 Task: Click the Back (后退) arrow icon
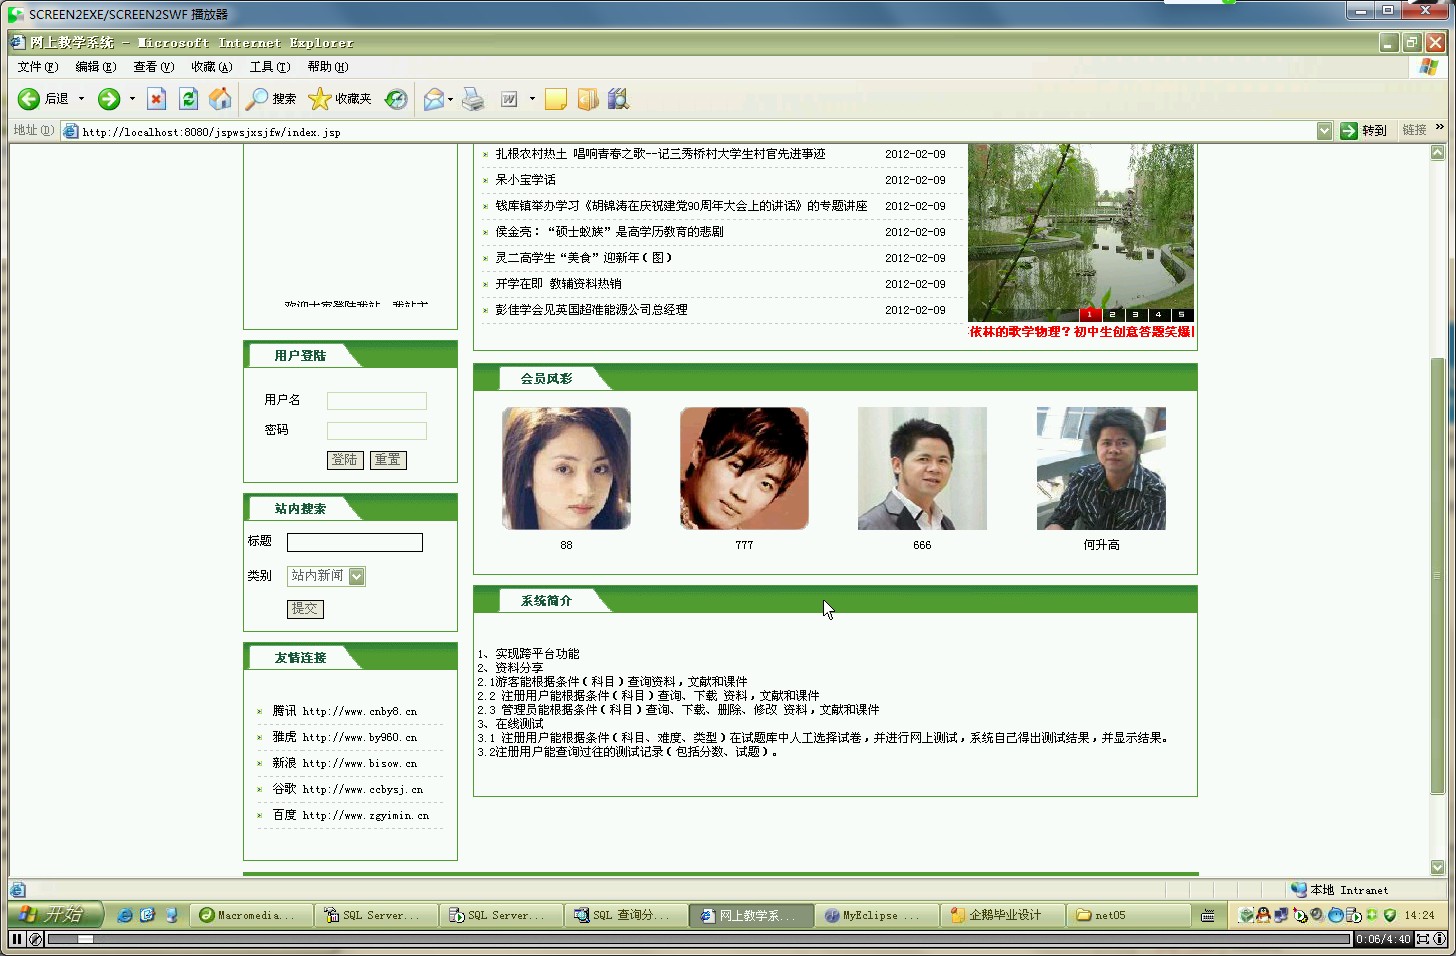click(x=29, y=99)
